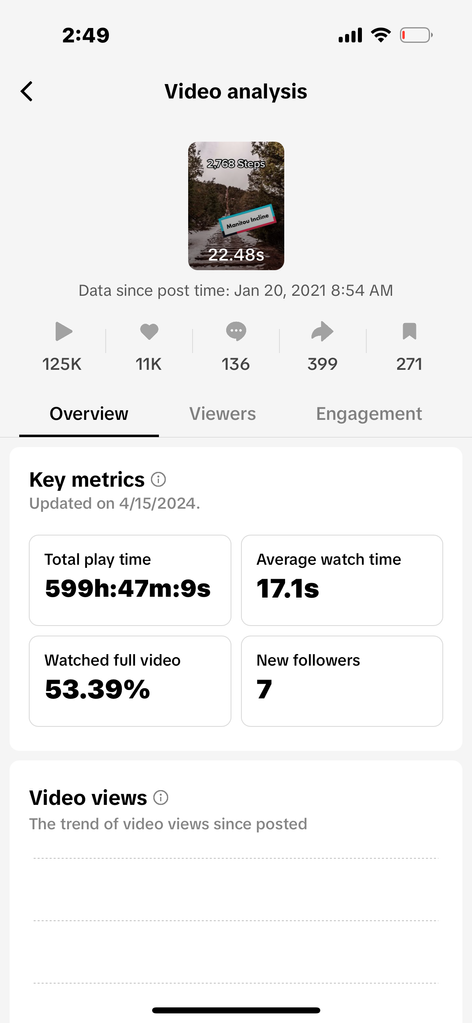Screen dimensions: 472x1023
Task: Tap the Total play time card
Action: point(130,581)
